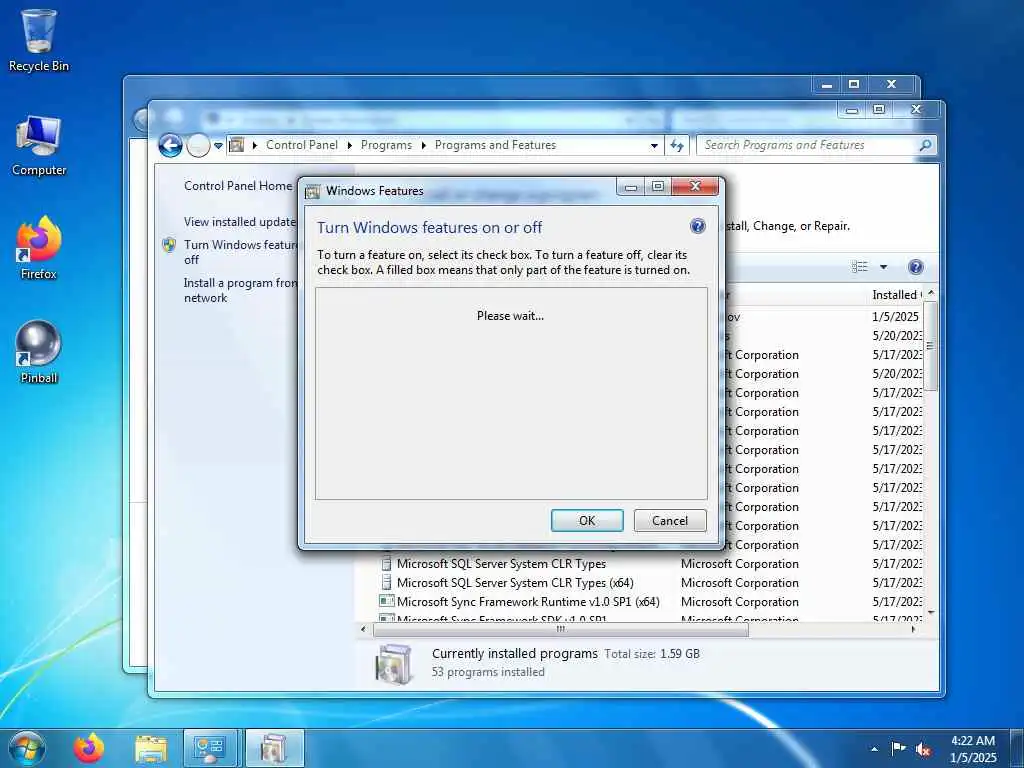Open Control Panel Home link
The image size is (1024, 768).
tap(238, 185)
